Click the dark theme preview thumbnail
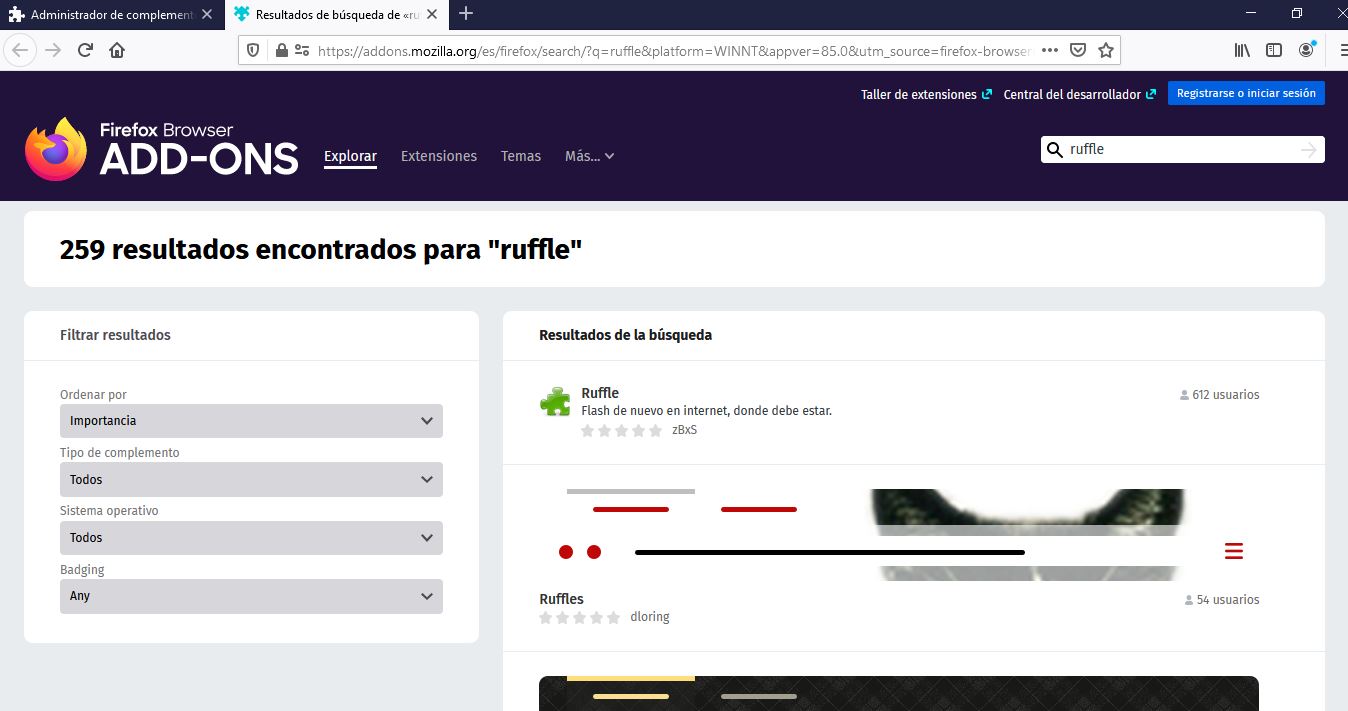The width and height of the screenshot is (1348, 711). pyautogui.click(x=899, y=694)
